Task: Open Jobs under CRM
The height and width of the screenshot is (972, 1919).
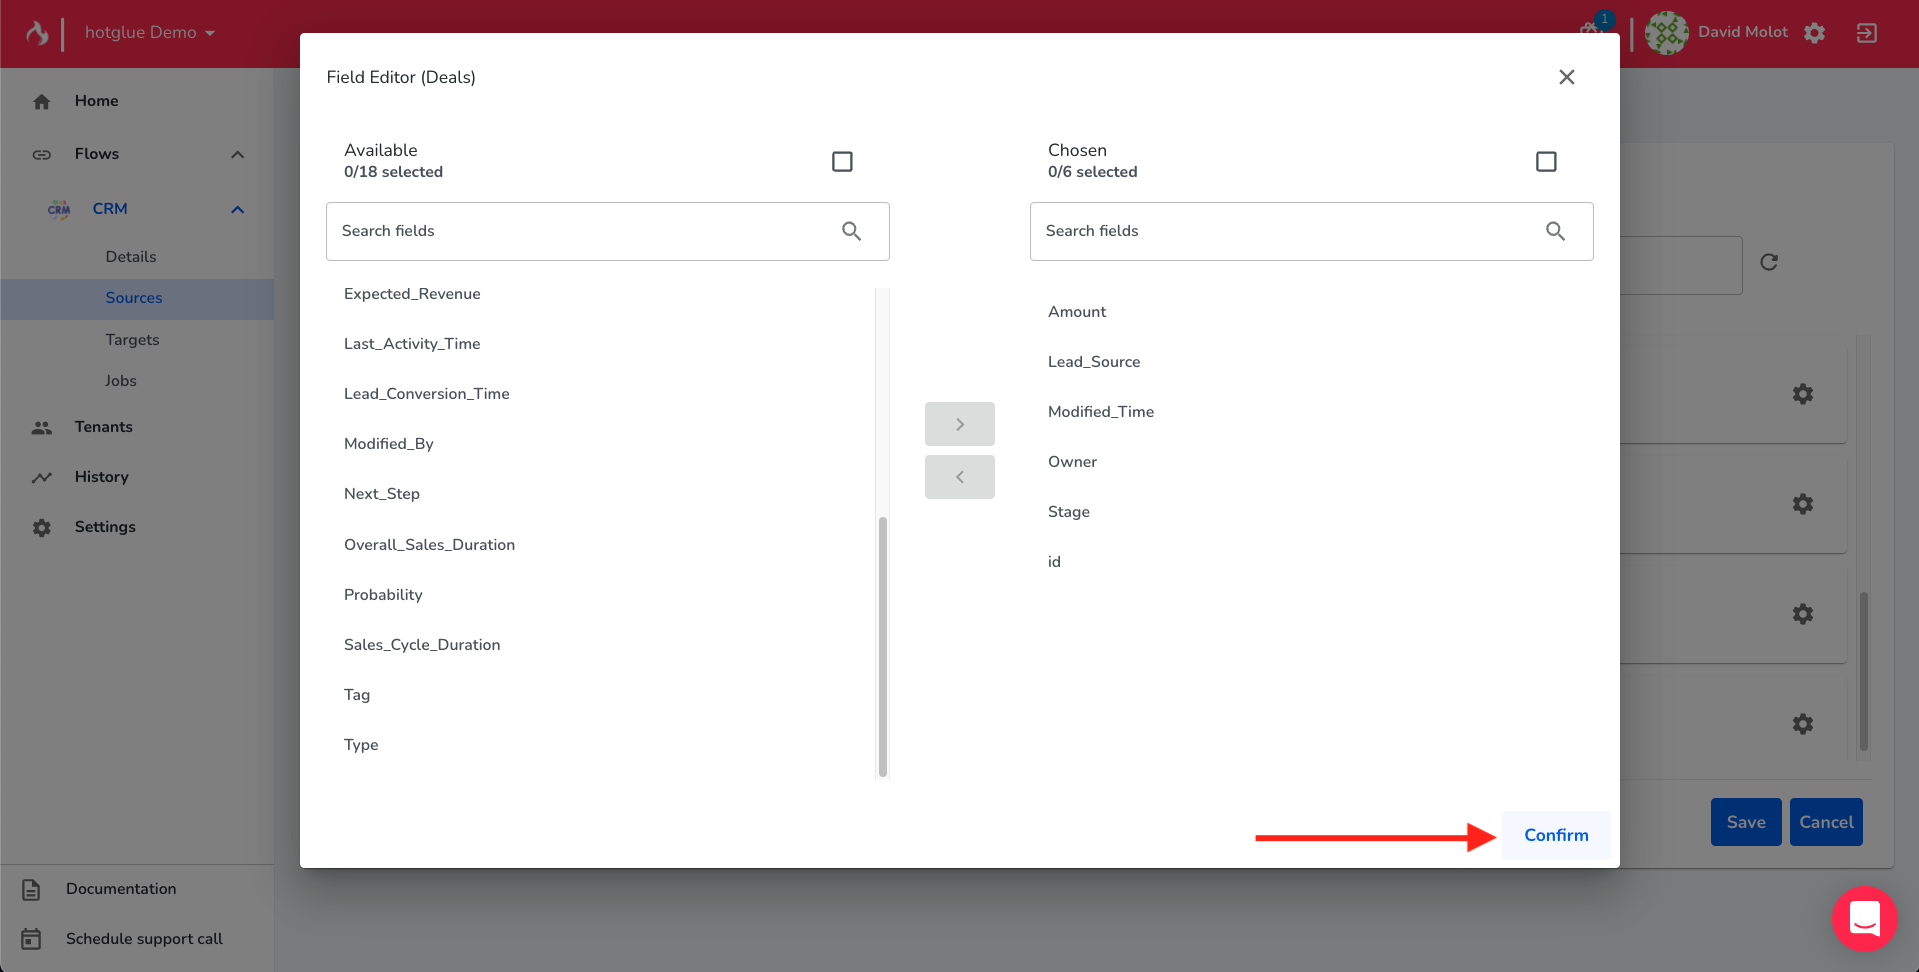Action: pyautogui.click(x=120, y=381)
